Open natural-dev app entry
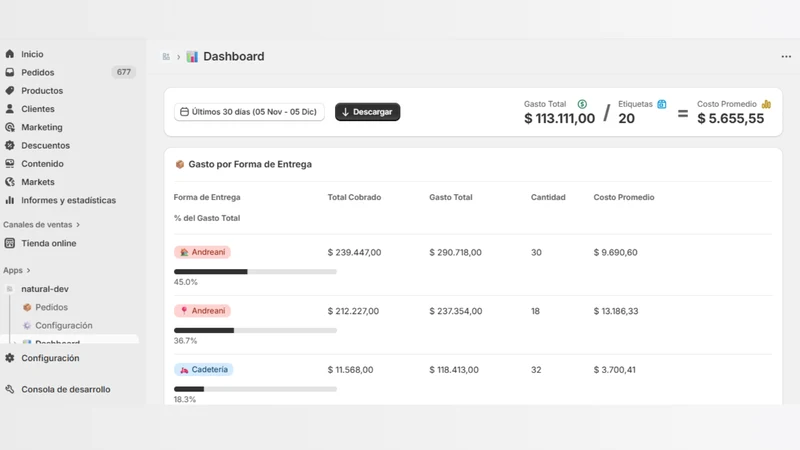Viewport: 800px width, 450px height. coord(45,289)
